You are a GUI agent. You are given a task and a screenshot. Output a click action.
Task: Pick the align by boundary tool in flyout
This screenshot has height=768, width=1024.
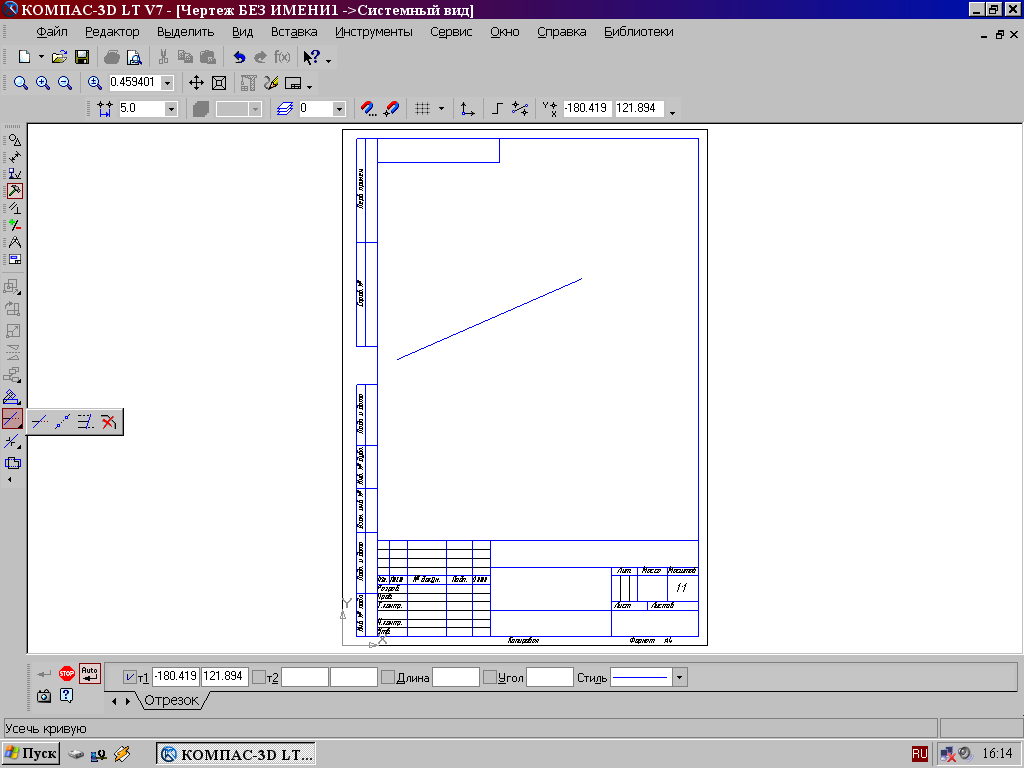[85, 422]
